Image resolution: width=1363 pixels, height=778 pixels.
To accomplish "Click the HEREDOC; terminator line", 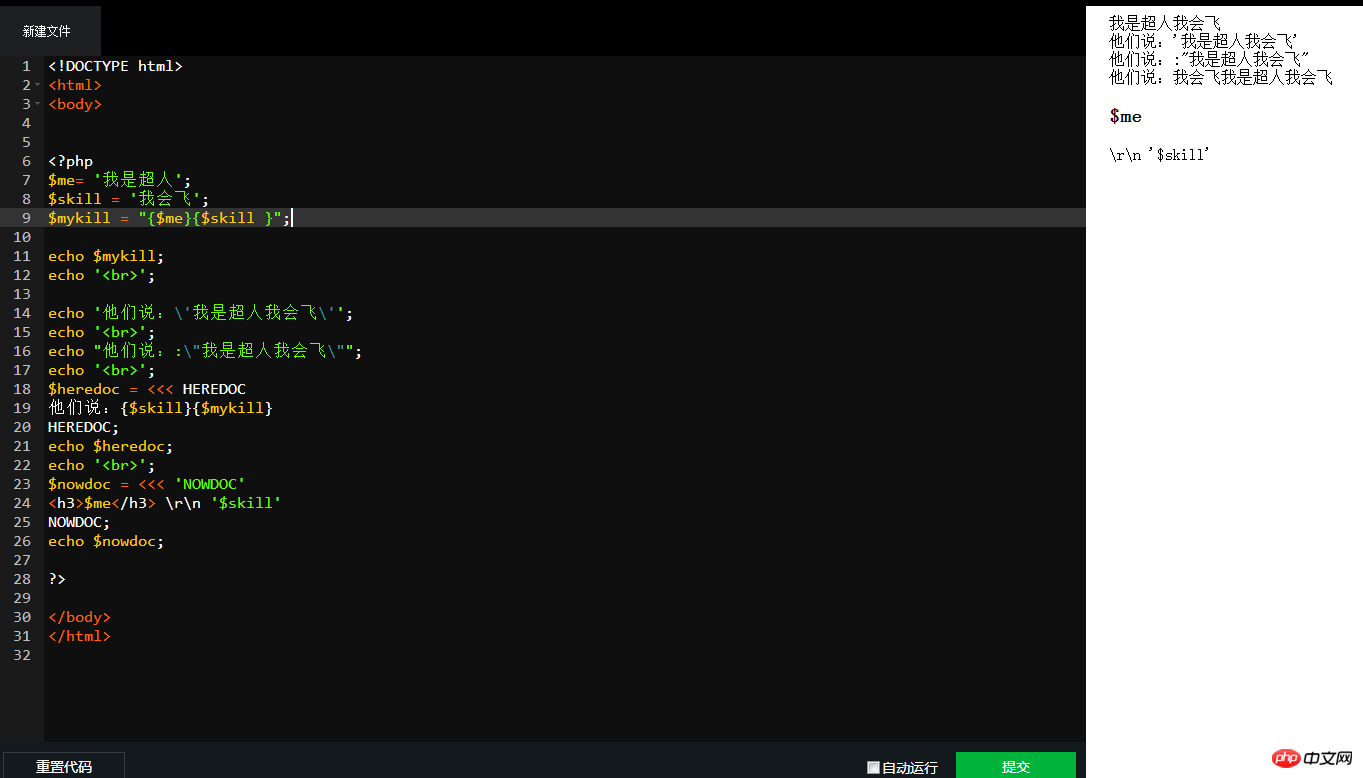I will (x=83, y=427).
